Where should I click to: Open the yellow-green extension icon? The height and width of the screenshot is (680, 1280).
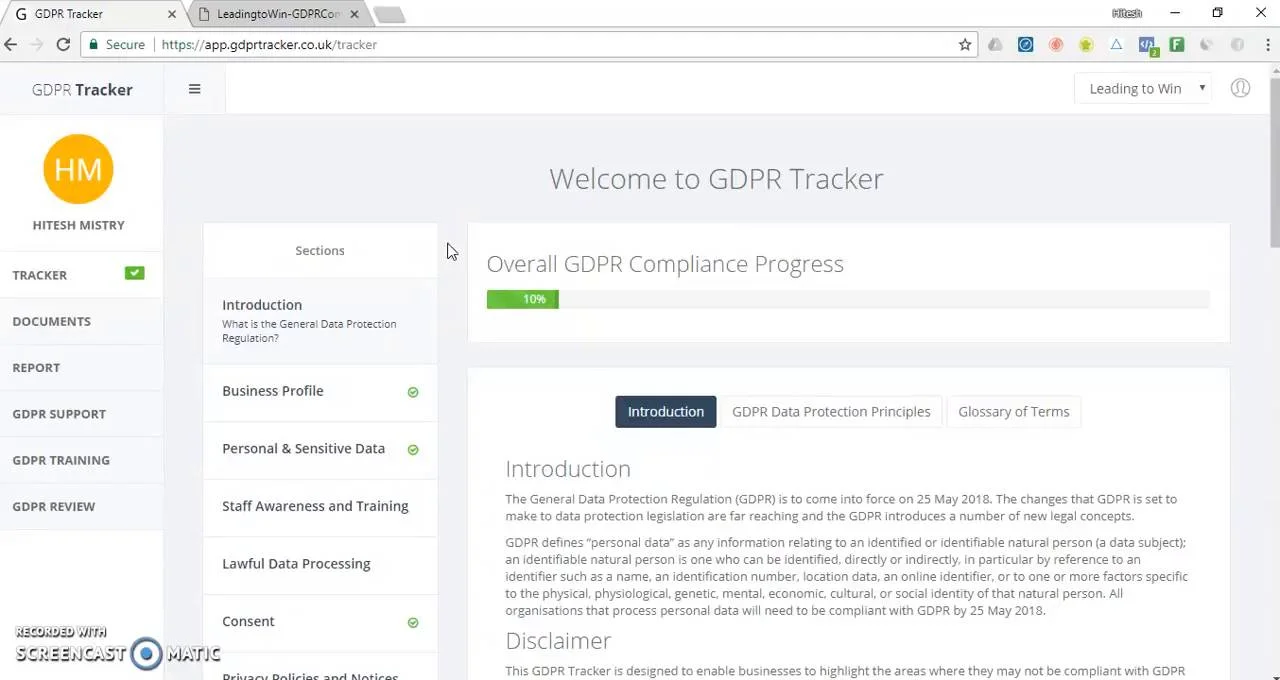1086,44
